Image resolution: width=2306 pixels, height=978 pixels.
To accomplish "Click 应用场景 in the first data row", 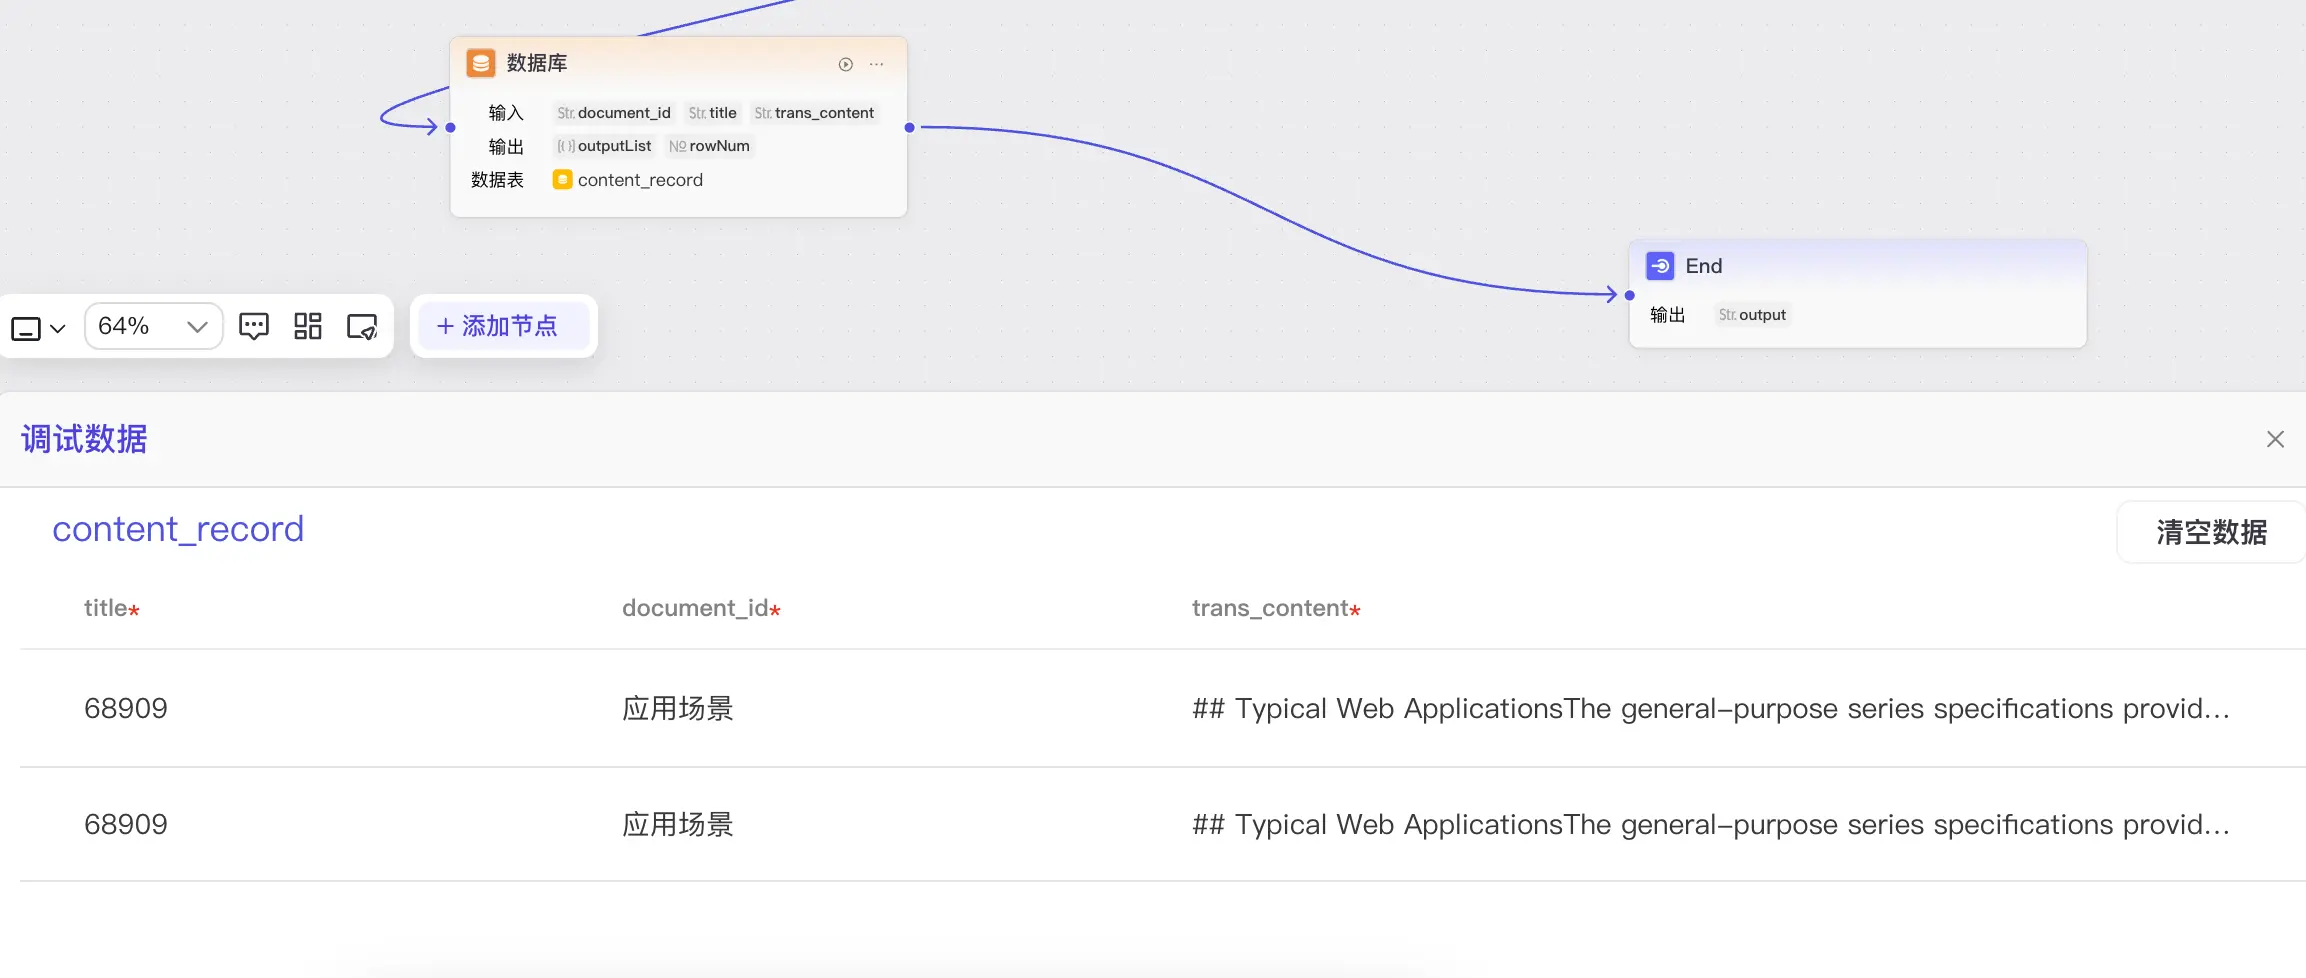I will tap(678, 708).
